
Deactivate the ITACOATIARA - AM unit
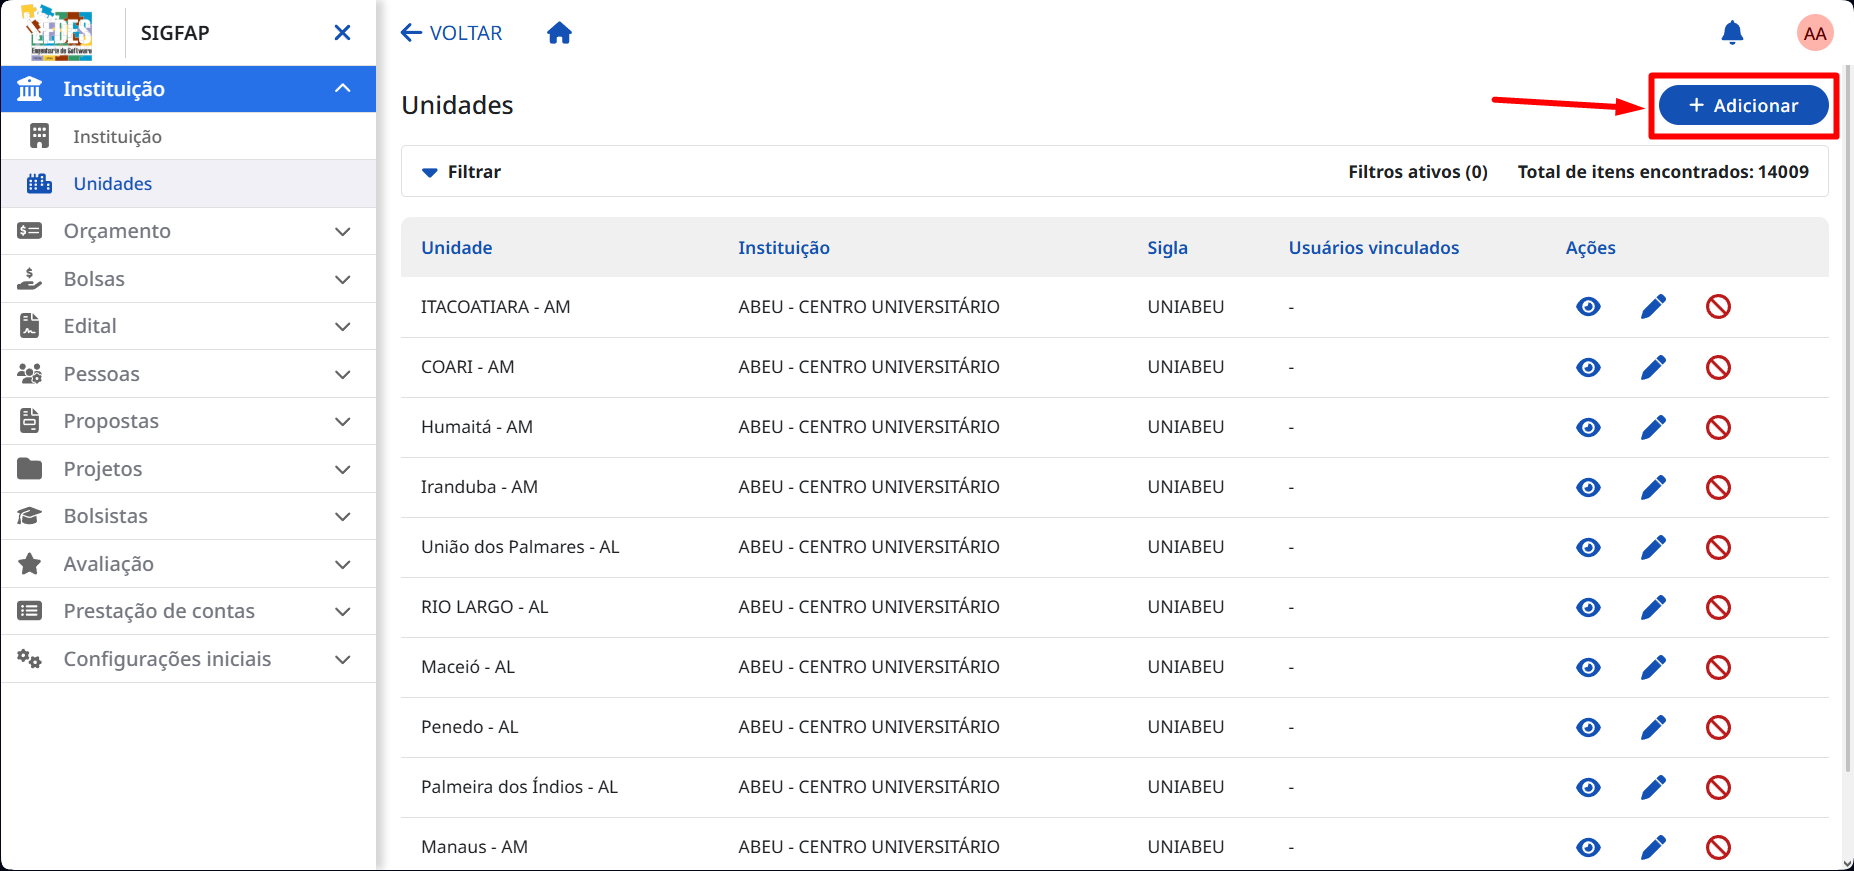[1718, 307]
